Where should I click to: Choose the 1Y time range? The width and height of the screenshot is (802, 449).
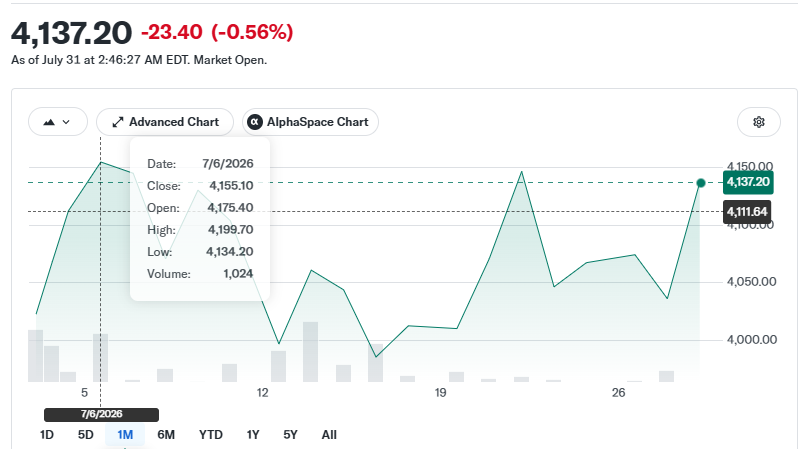253,435
